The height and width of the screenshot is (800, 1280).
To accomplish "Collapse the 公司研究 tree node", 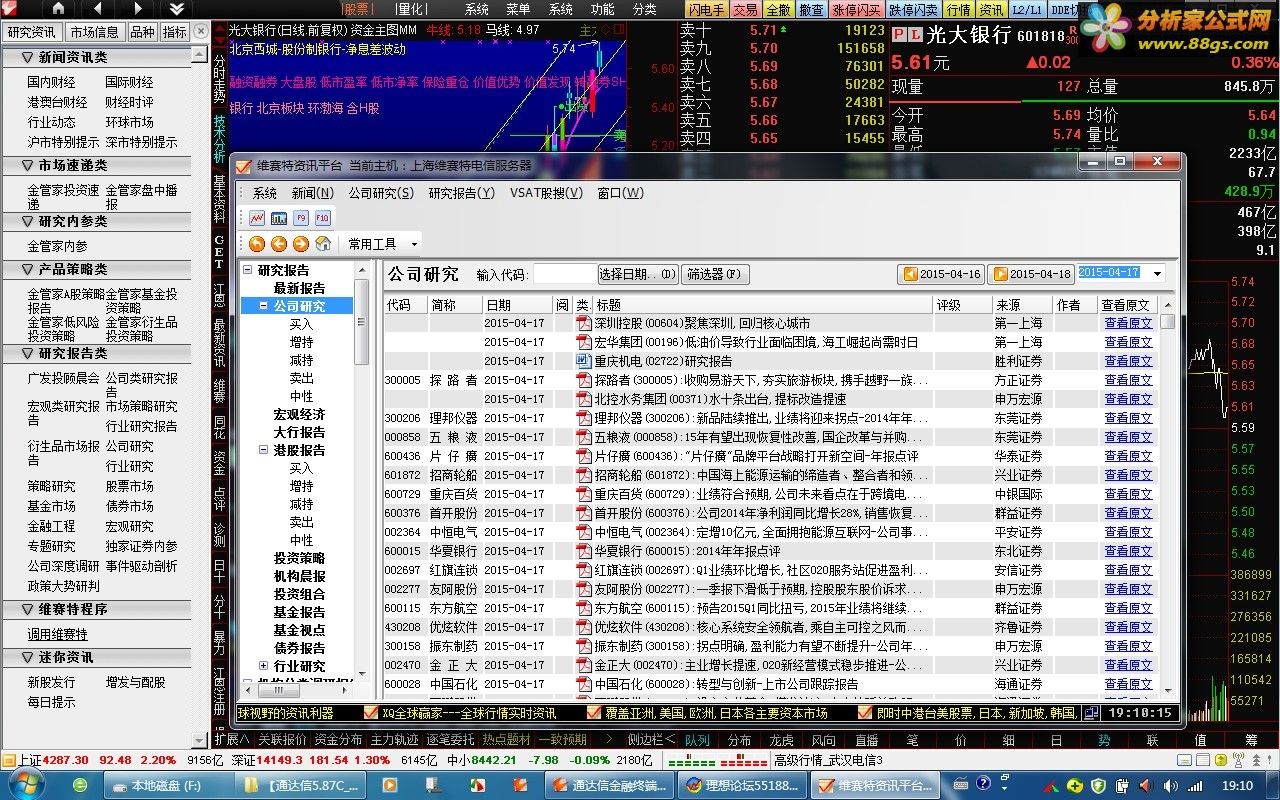I will [264, 306].
